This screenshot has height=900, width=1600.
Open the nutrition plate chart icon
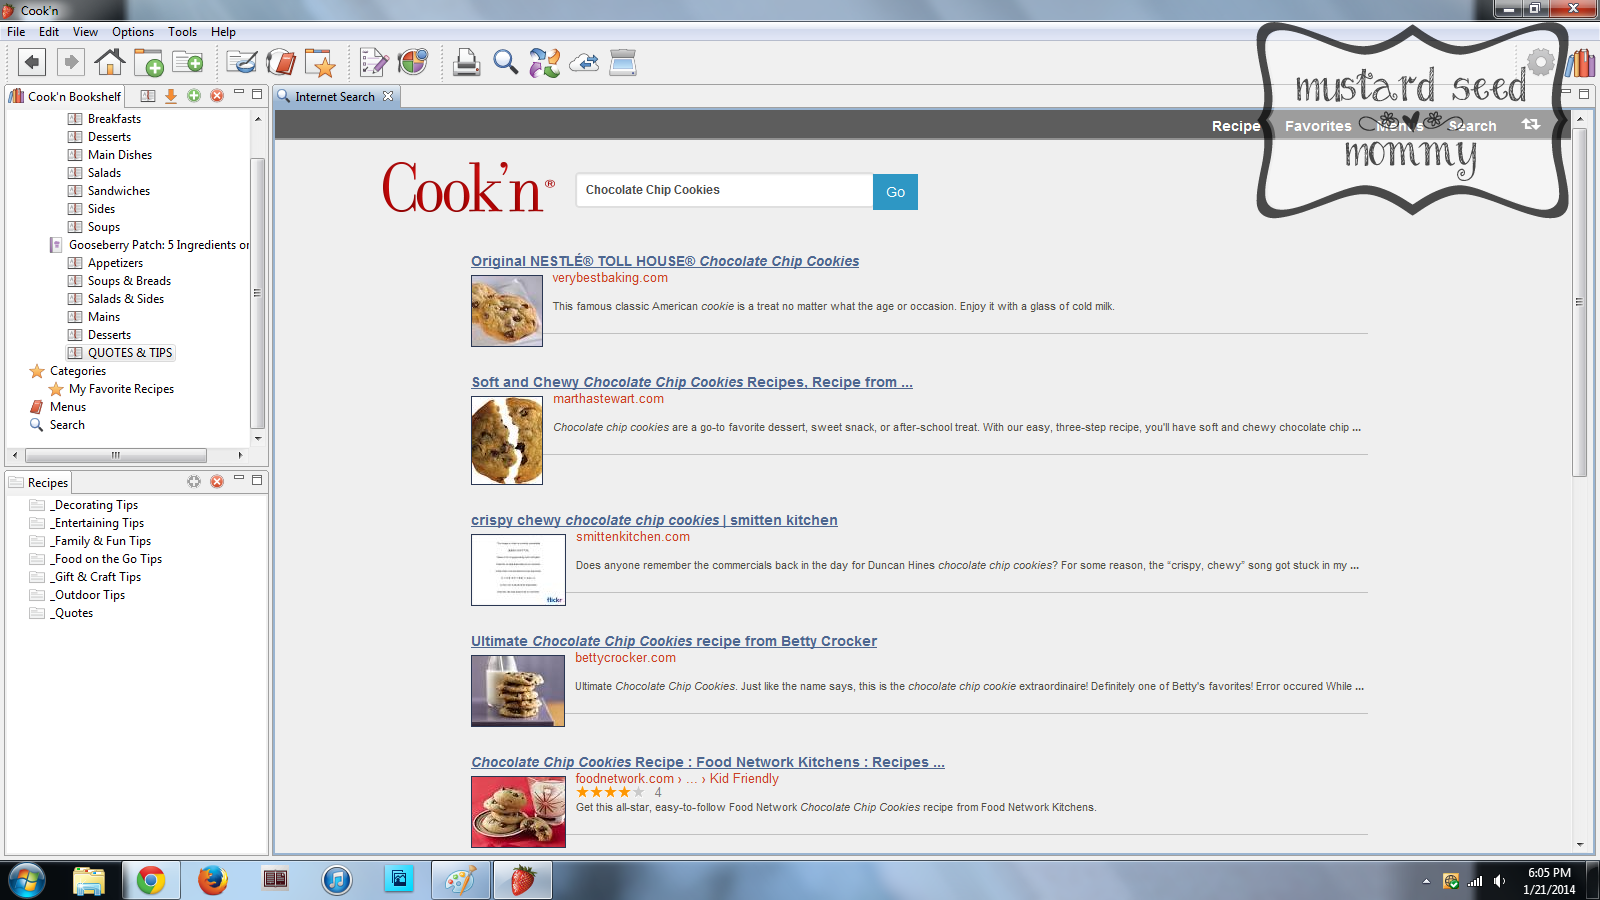413,62
